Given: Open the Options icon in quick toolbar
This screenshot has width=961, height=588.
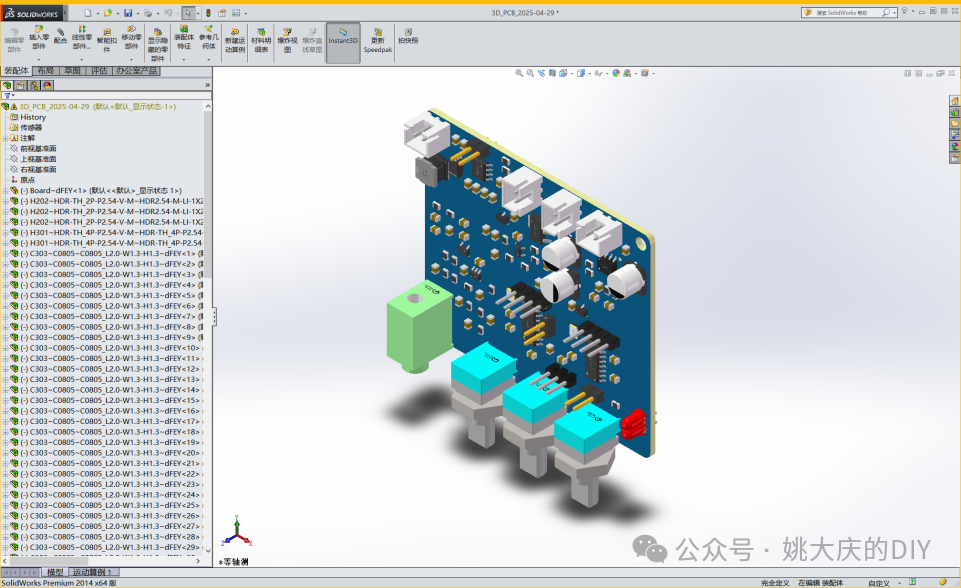Looking at the screenshot, I should (x=236, y=13).
